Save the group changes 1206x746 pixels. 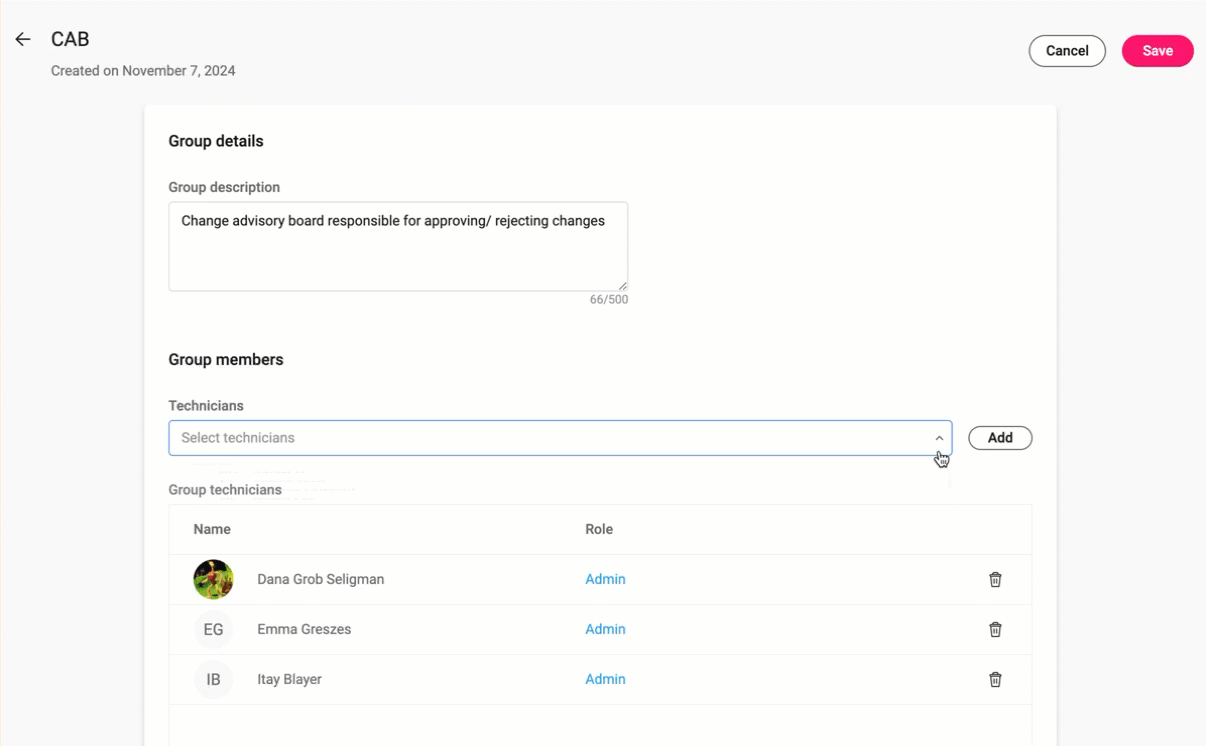(x=1157, y=51)
